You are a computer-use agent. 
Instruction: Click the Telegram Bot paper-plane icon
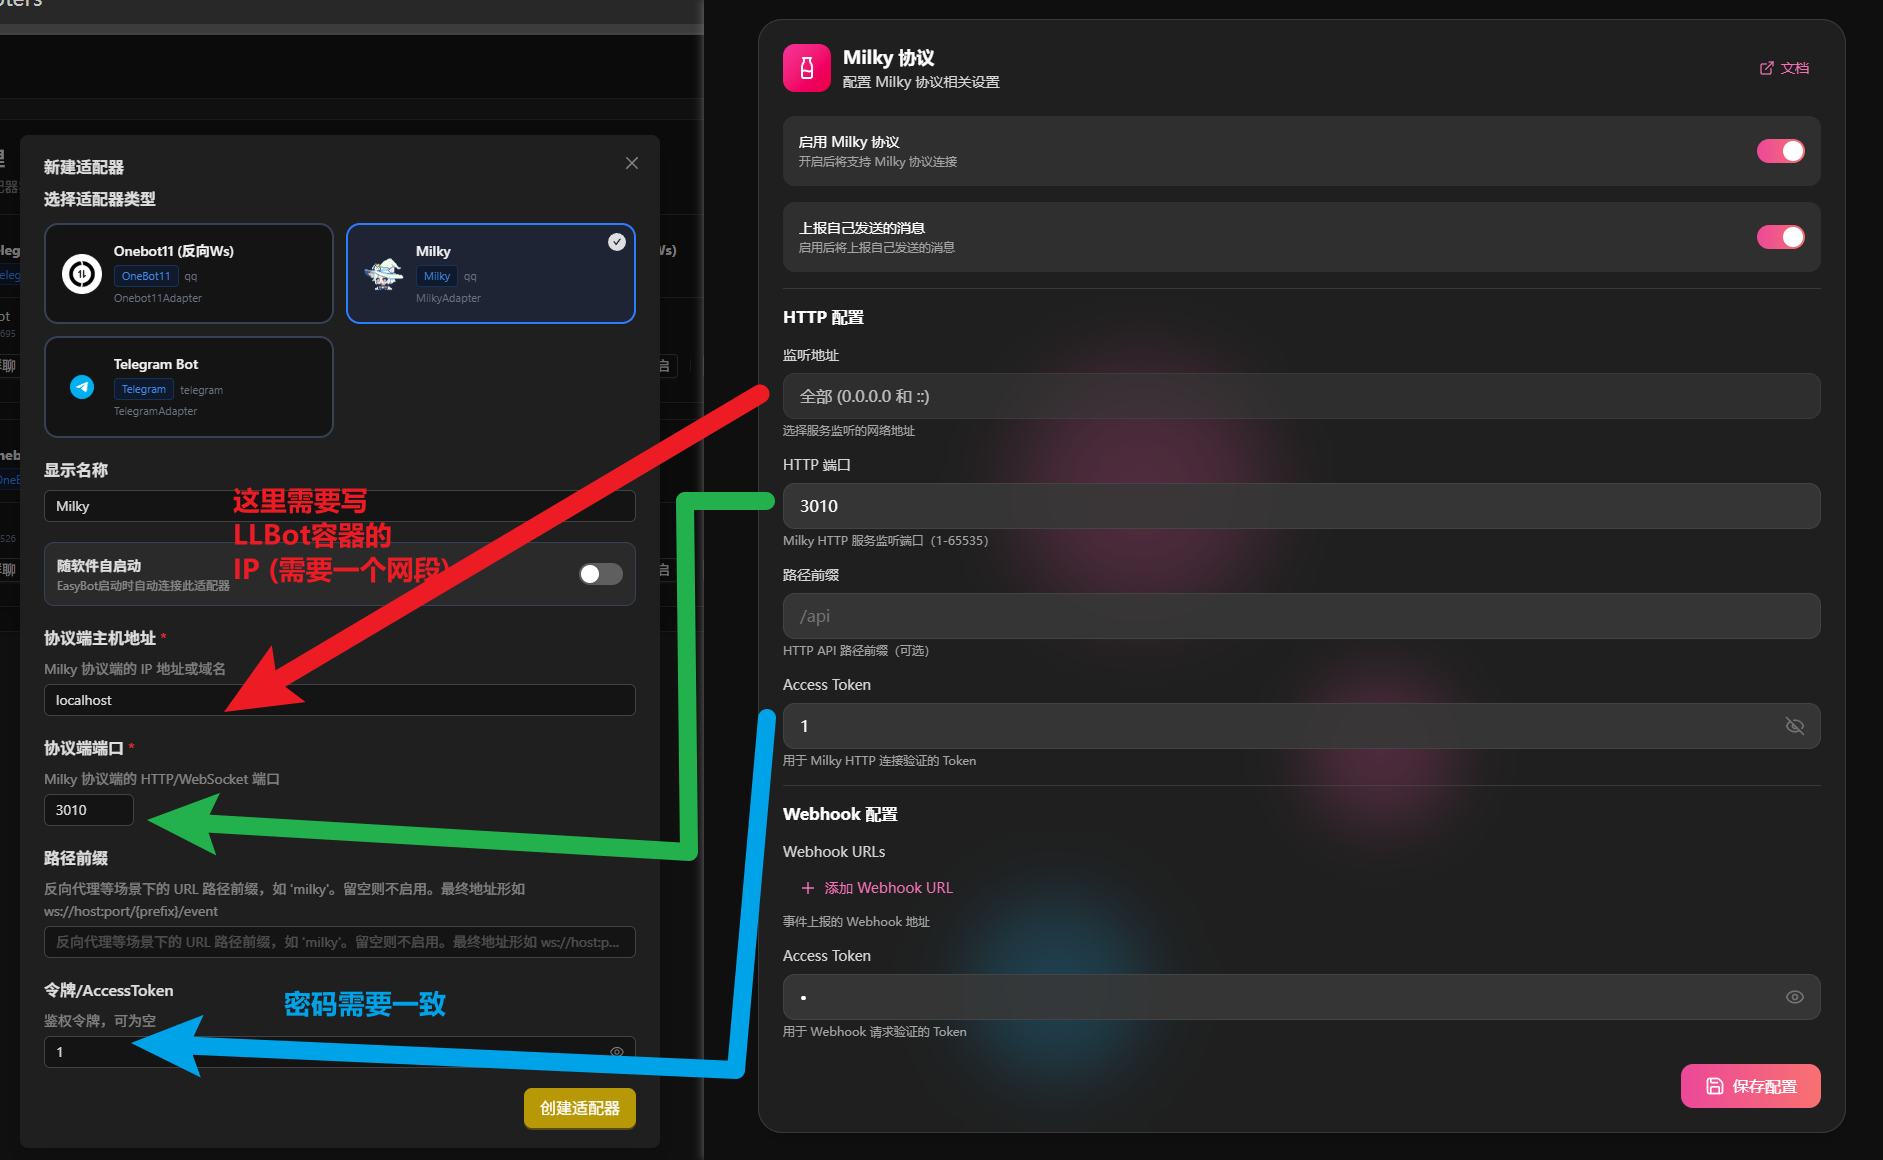pos(82,387)
